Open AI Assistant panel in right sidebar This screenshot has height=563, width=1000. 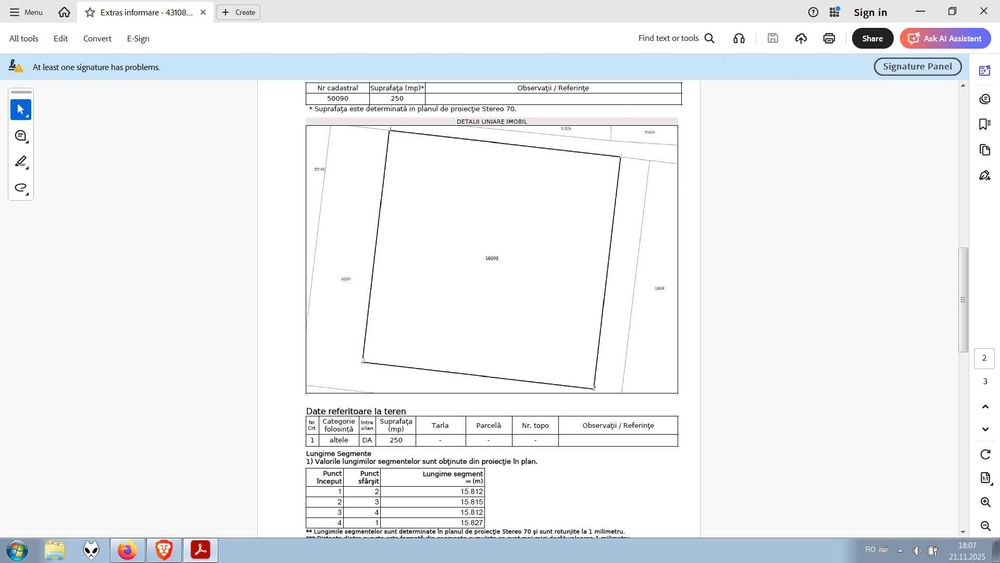[x=985, y=71]
